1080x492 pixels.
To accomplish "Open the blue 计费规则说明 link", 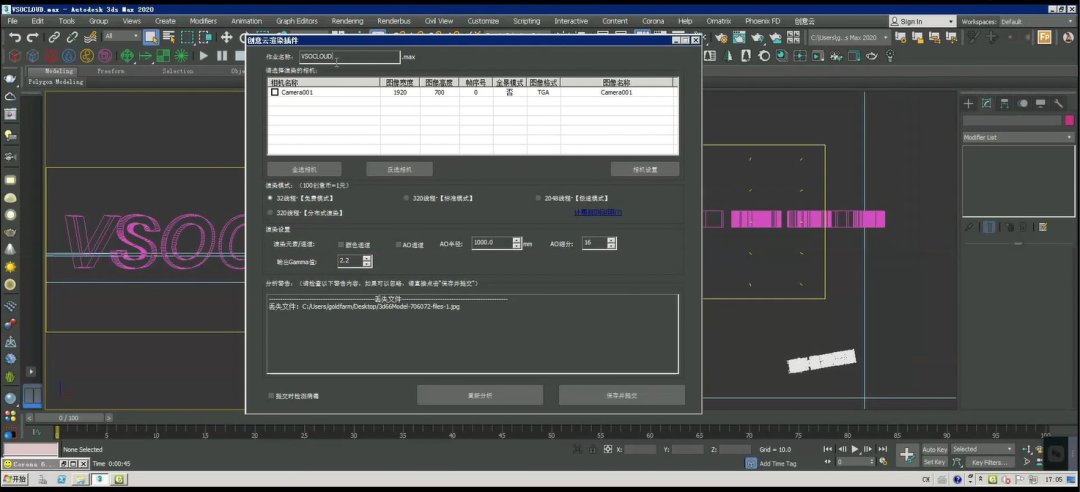I will click(598, 212).
